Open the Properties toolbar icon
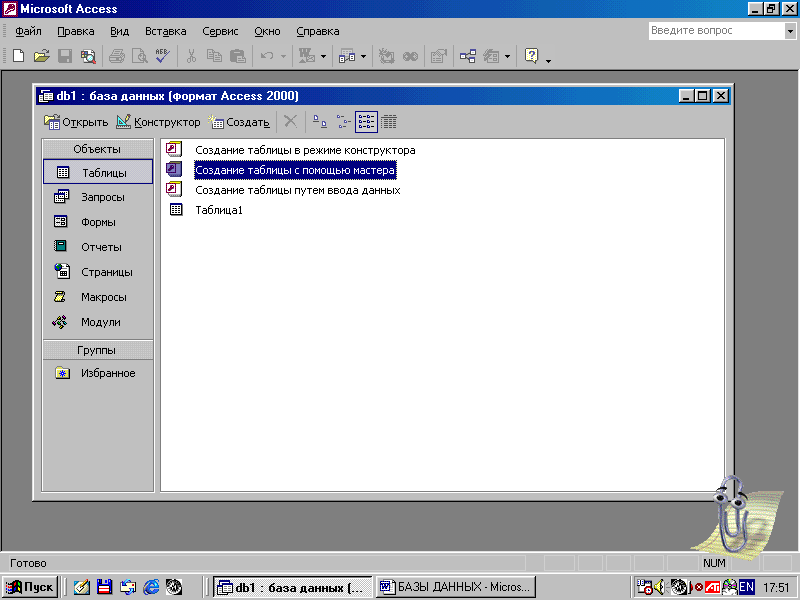This screenshot has width=800, height=600. tap(439, 56)
